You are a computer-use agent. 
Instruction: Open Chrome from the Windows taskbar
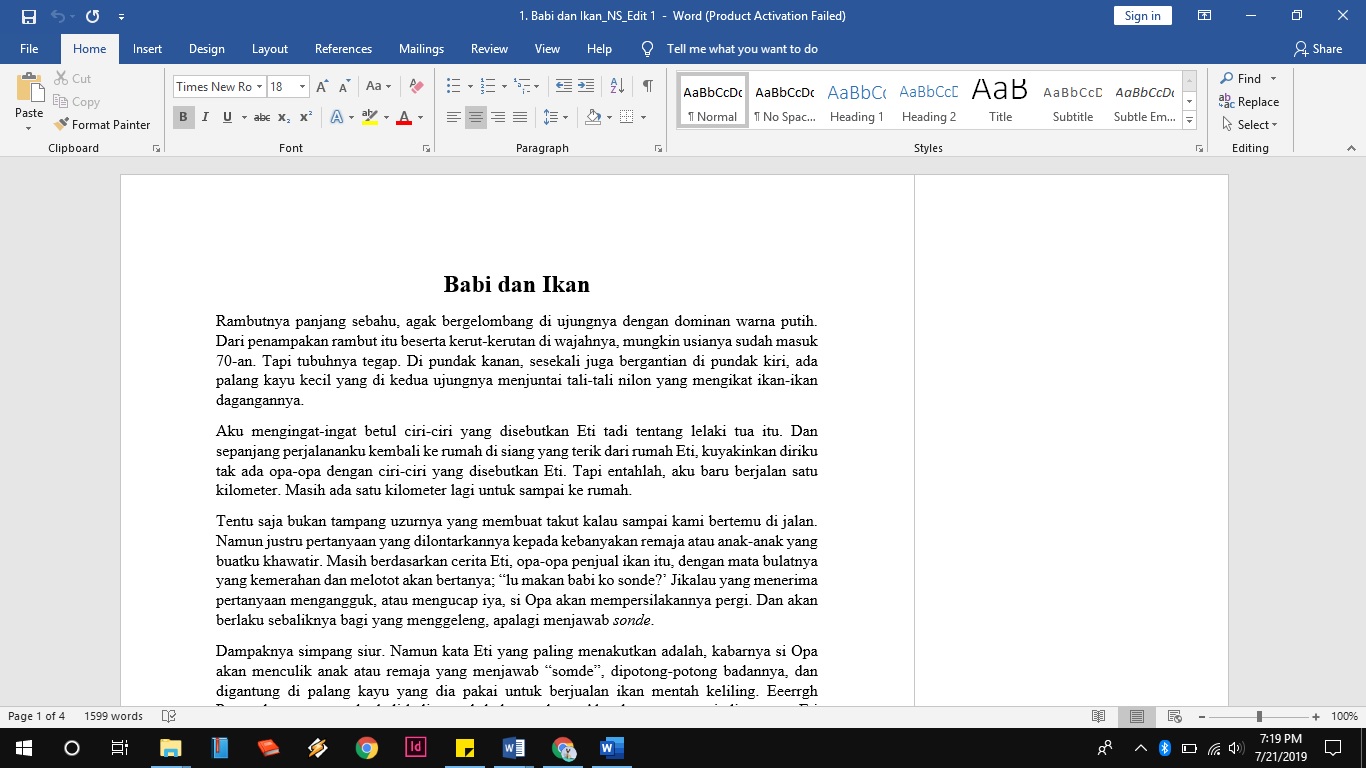[367, 748]
